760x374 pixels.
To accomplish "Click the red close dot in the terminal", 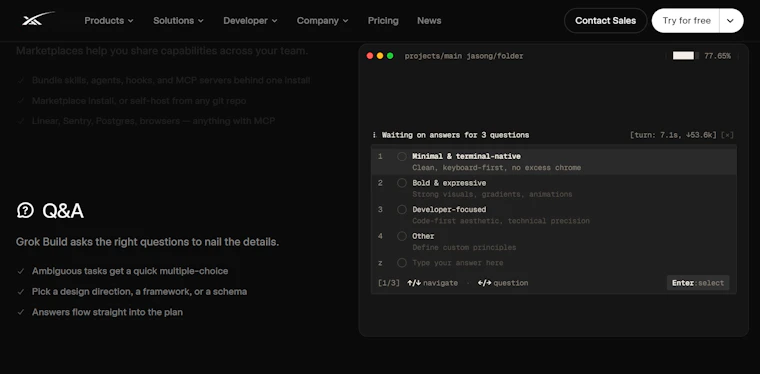I will (x=370, y=56).
